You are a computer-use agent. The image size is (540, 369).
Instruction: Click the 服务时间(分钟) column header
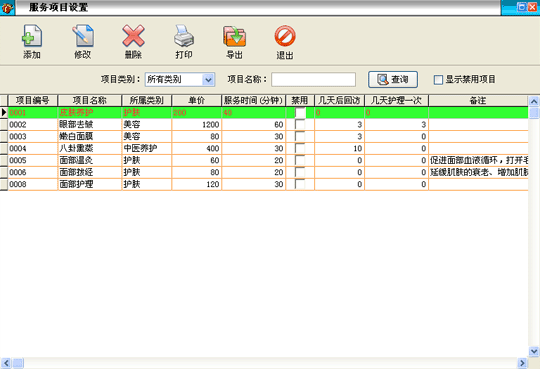[253, 100]
